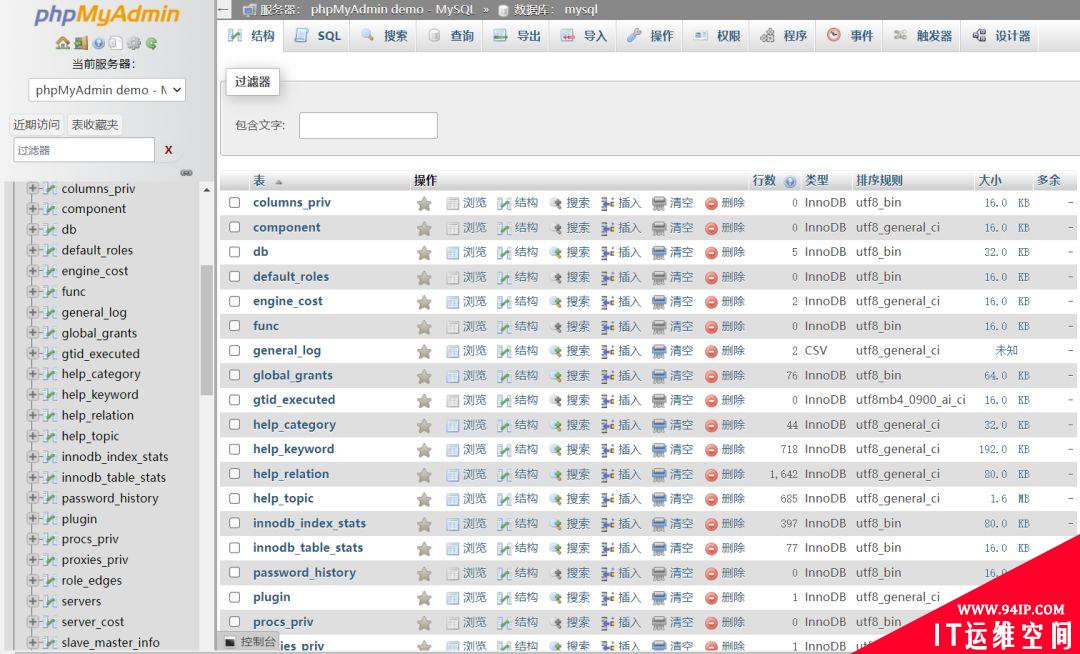Open the 设计器 designer tab
The height and width of the screenshot is (654, 1080).
tap(1001, 36)
